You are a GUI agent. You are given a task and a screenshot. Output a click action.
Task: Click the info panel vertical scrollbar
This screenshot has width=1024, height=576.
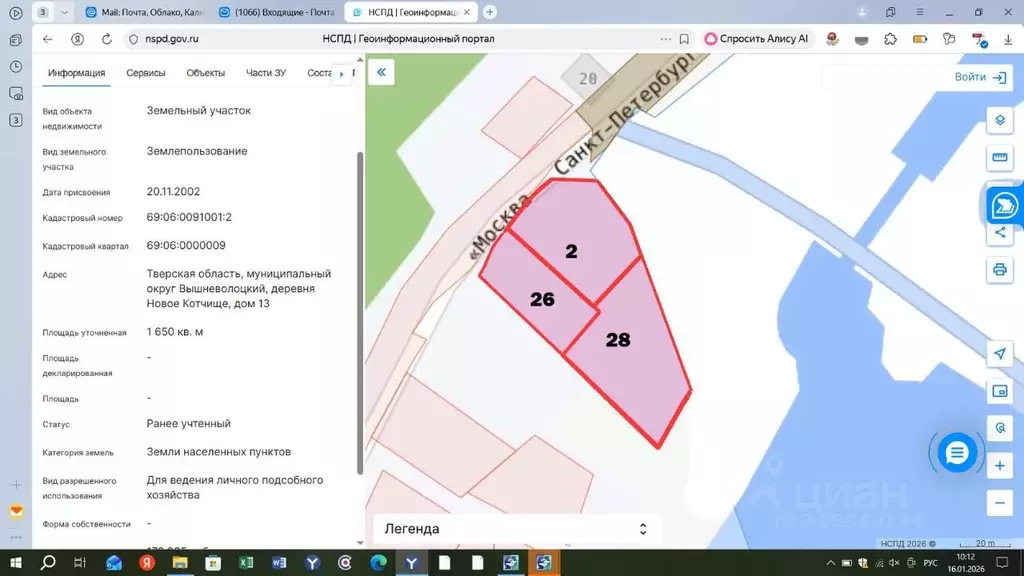coord(360,300)
